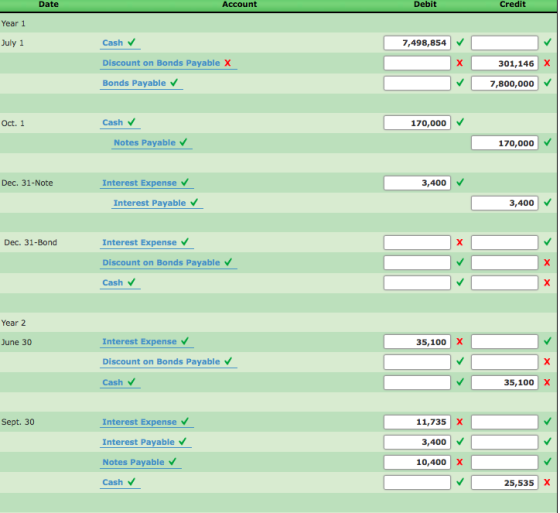Click the Debit column header
This screenshot has width=560, height=513.
pyautogui.click(x=425, y=4)
